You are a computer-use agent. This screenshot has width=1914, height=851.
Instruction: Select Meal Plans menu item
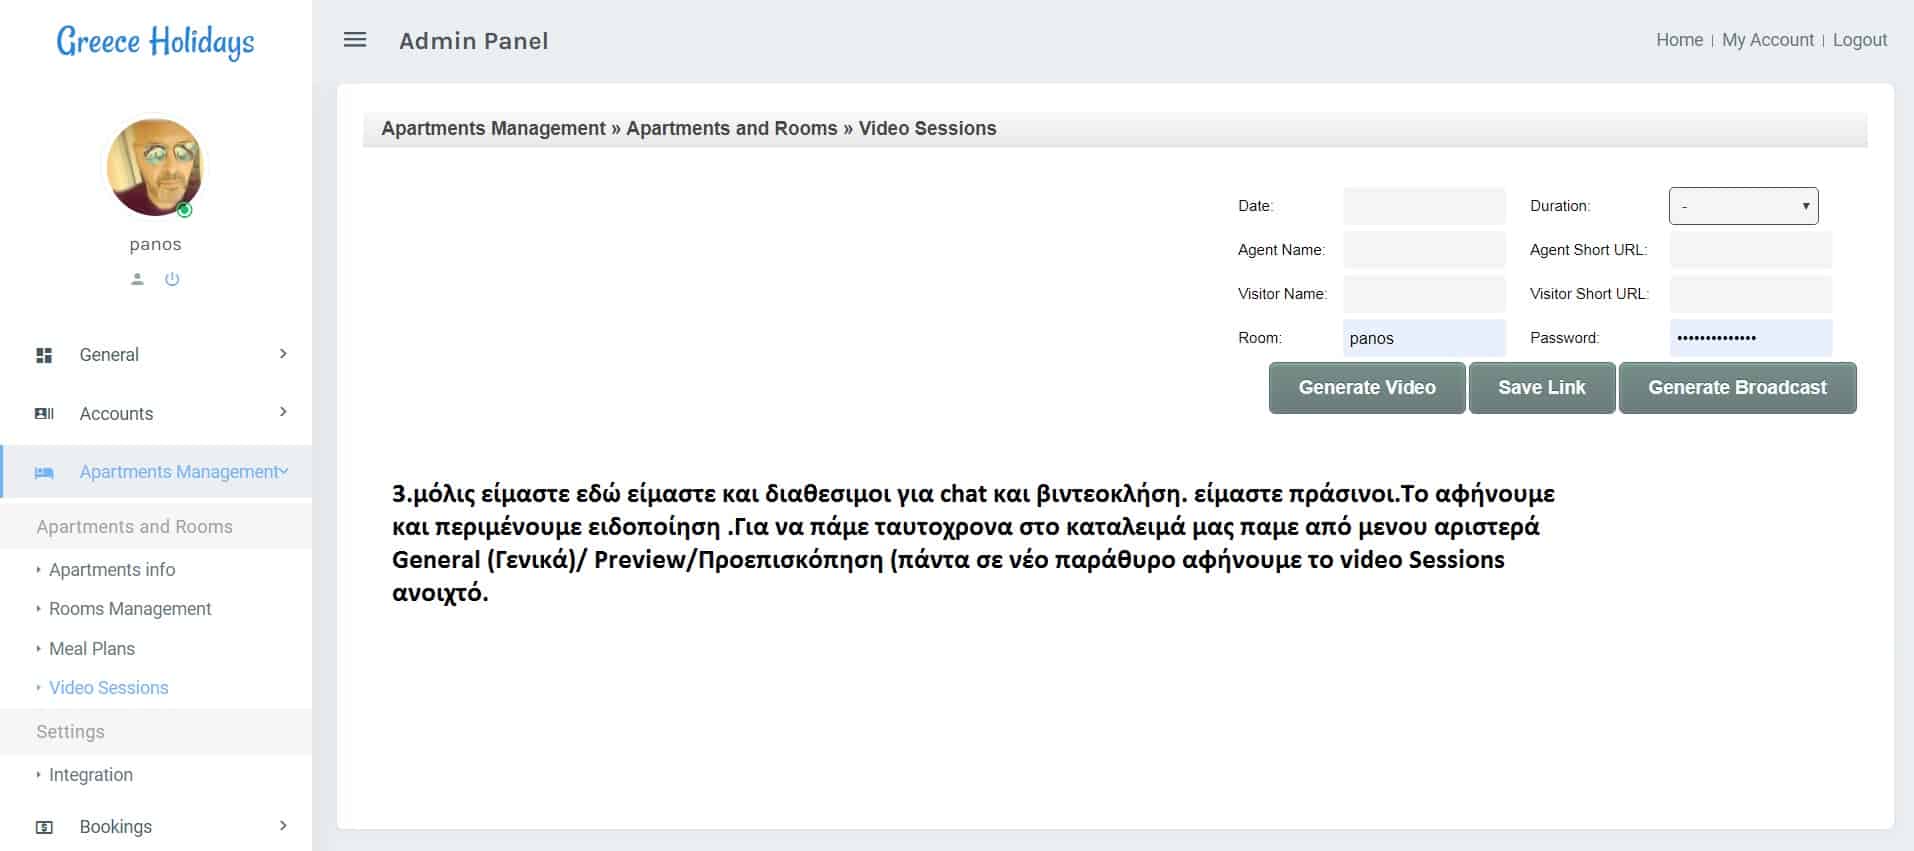point(92,649)
